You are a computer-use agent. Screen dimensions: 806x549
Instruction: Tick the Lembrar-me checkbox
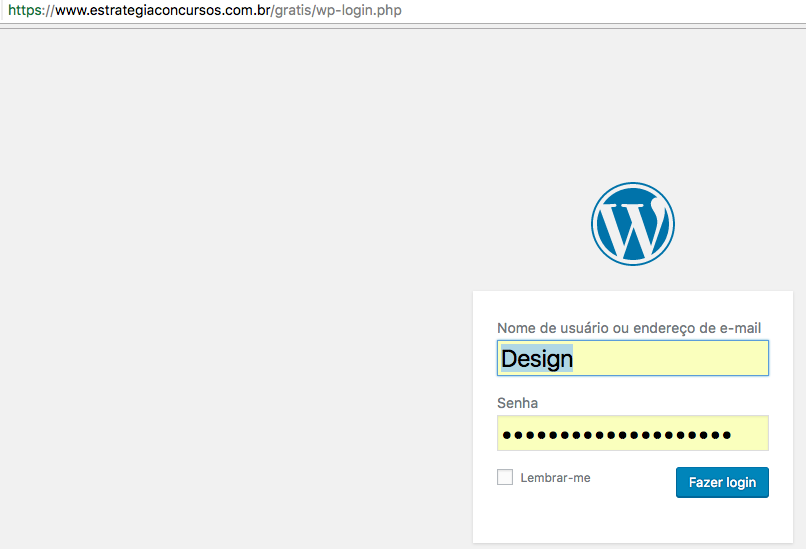(505, 477)
